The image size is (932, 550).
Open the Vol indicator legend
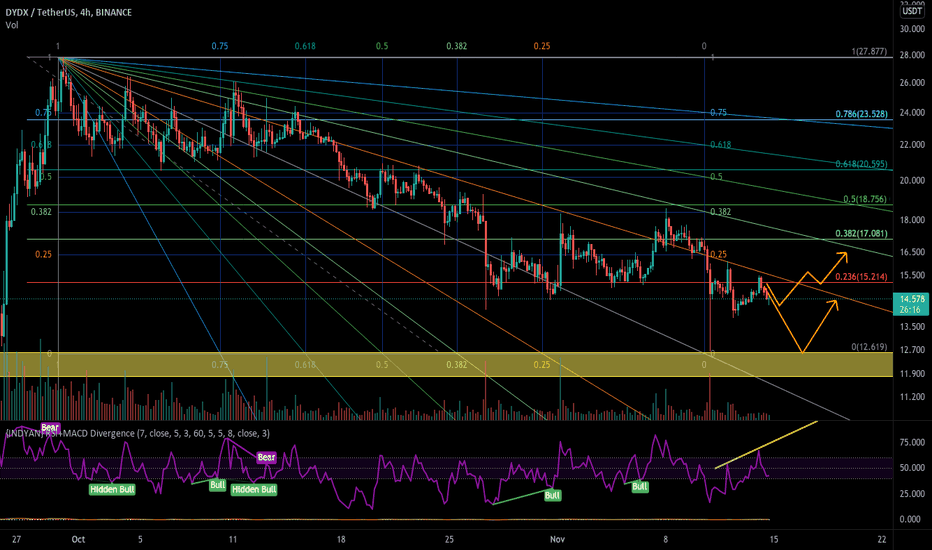tap(12, 25)
